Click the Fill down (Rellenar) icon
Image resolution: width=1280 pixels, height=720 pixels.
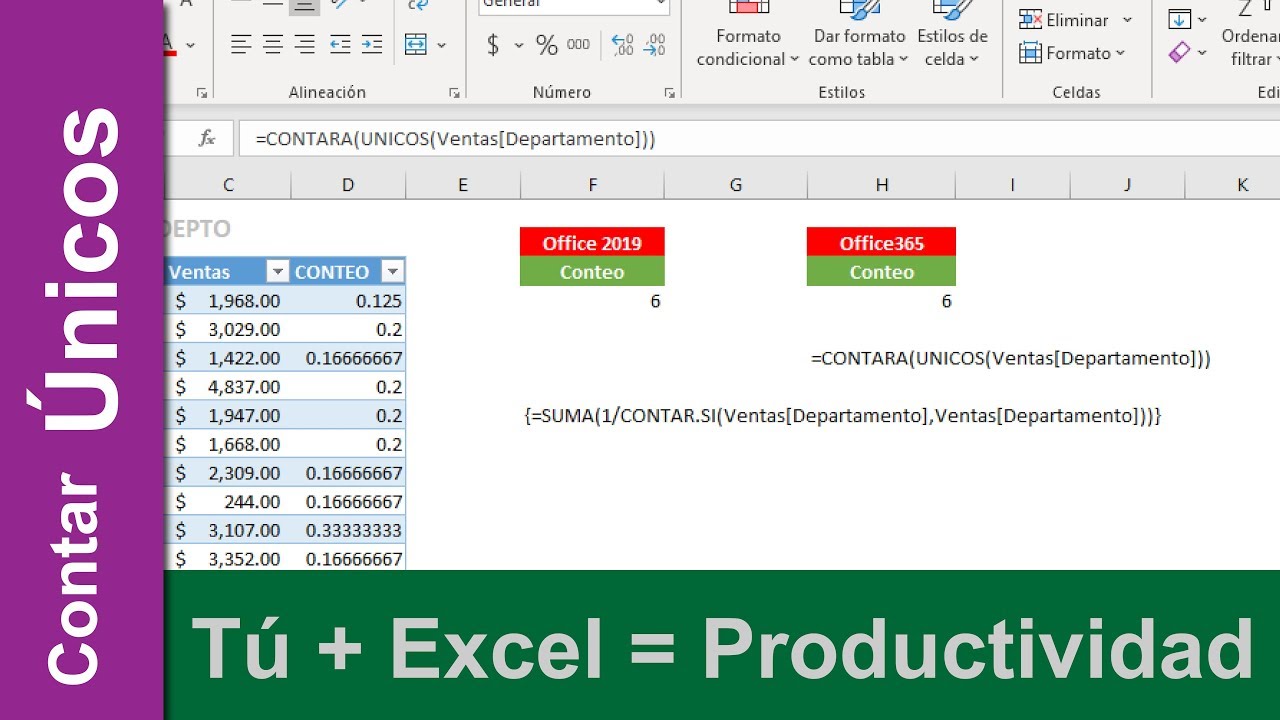pos(1180,19)
